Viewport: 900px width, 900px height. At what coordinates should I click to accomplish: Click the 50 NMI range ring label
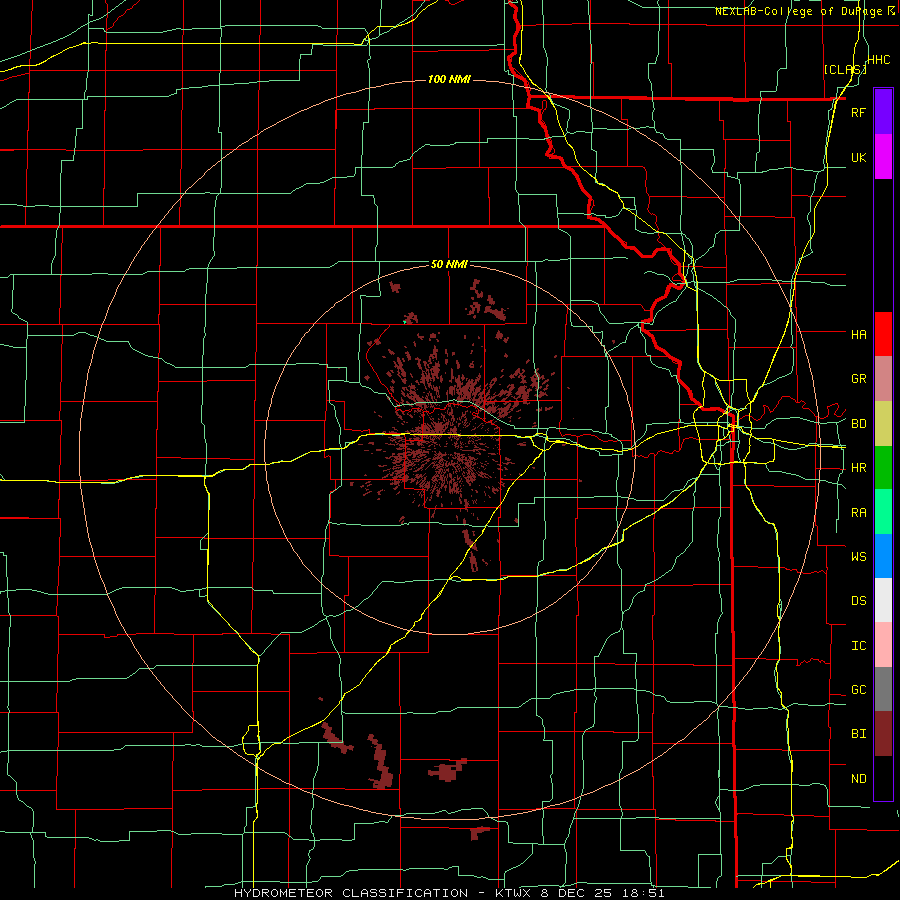click(x=449, y=265)
